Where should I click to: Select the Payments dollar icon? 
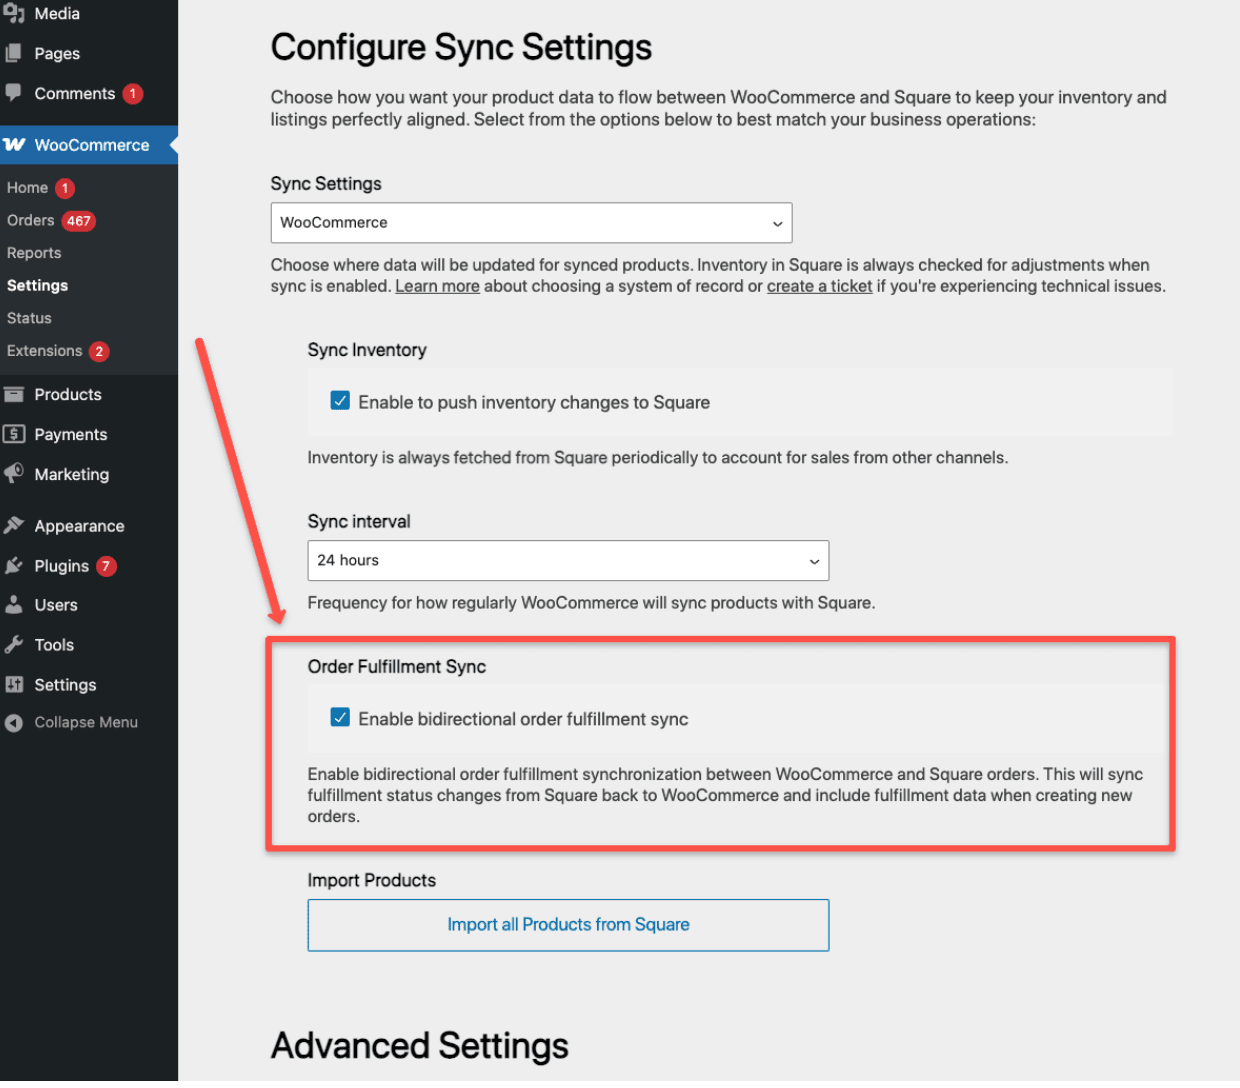pyautogui.click(x=16, y=434)
